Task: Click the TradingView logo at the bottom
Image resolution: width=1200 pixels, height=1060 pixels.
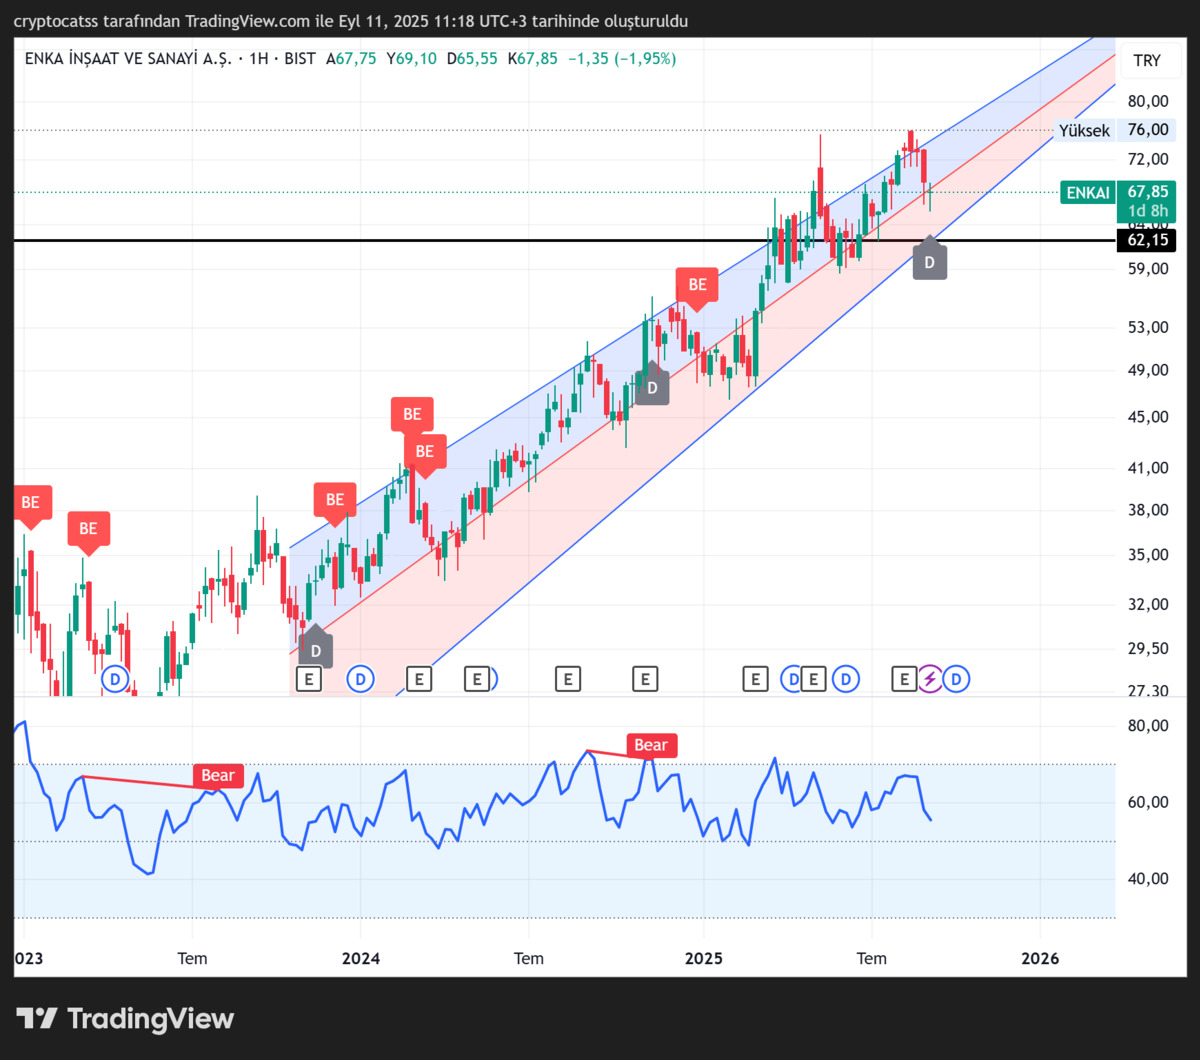Action: (125, 1019)
